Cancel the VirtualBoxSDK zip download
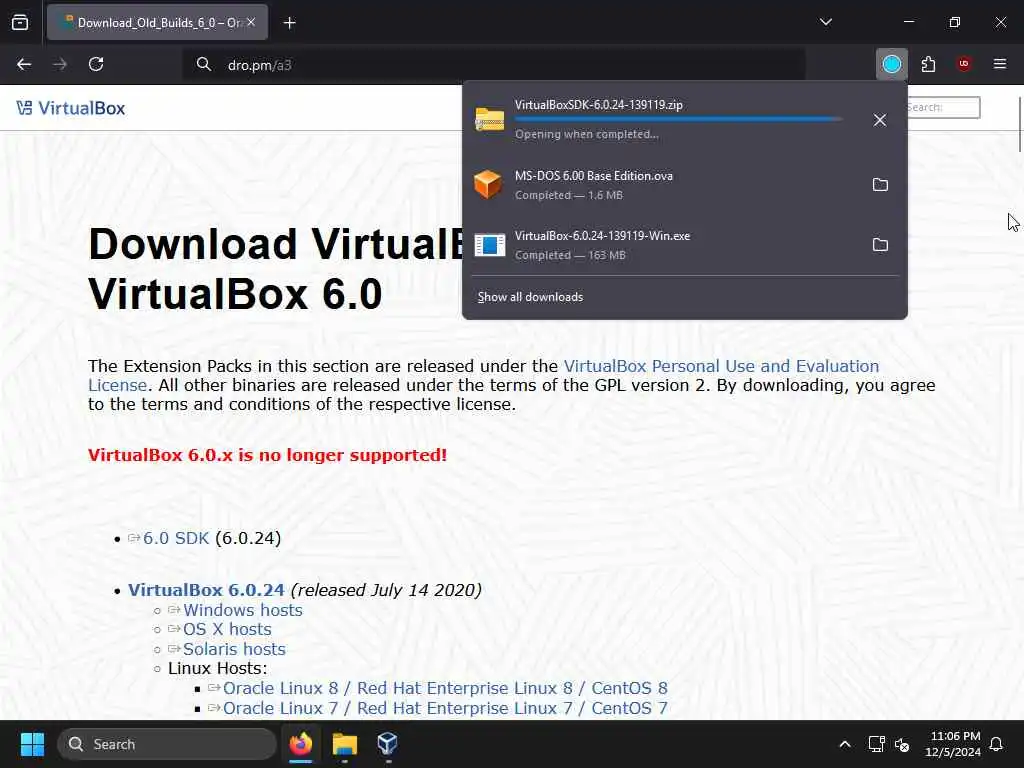The image size is (1024, 768). (x=880, y=120)
